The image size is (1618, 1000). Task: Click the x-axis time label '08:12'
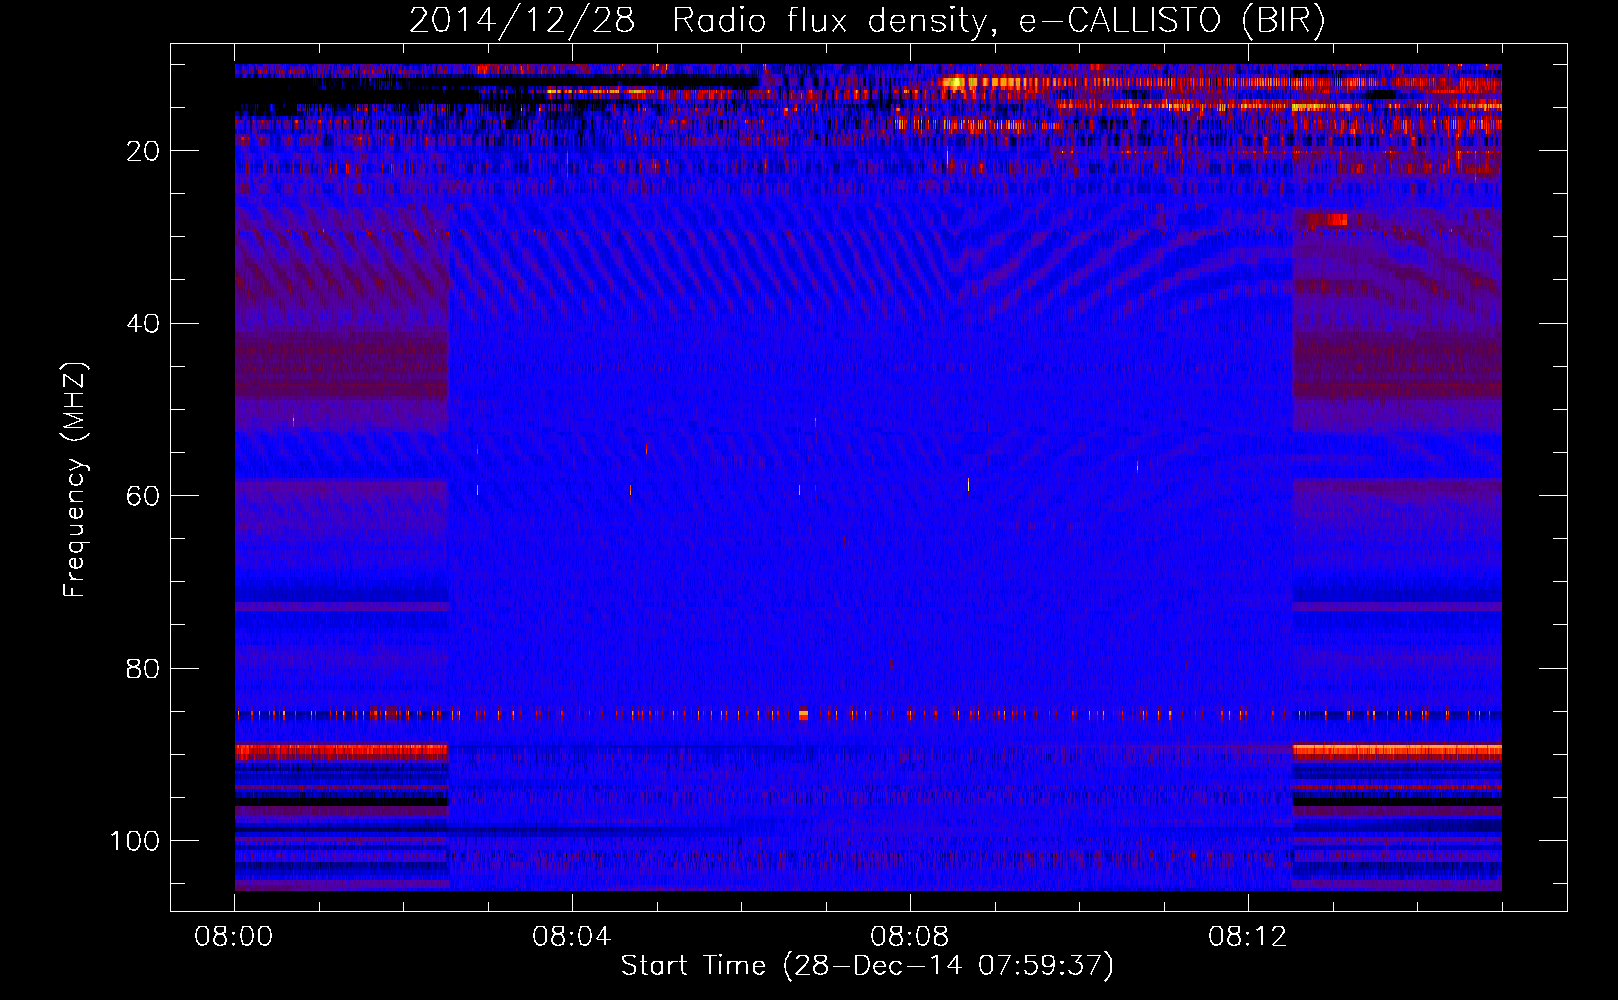coord(1248,937)
